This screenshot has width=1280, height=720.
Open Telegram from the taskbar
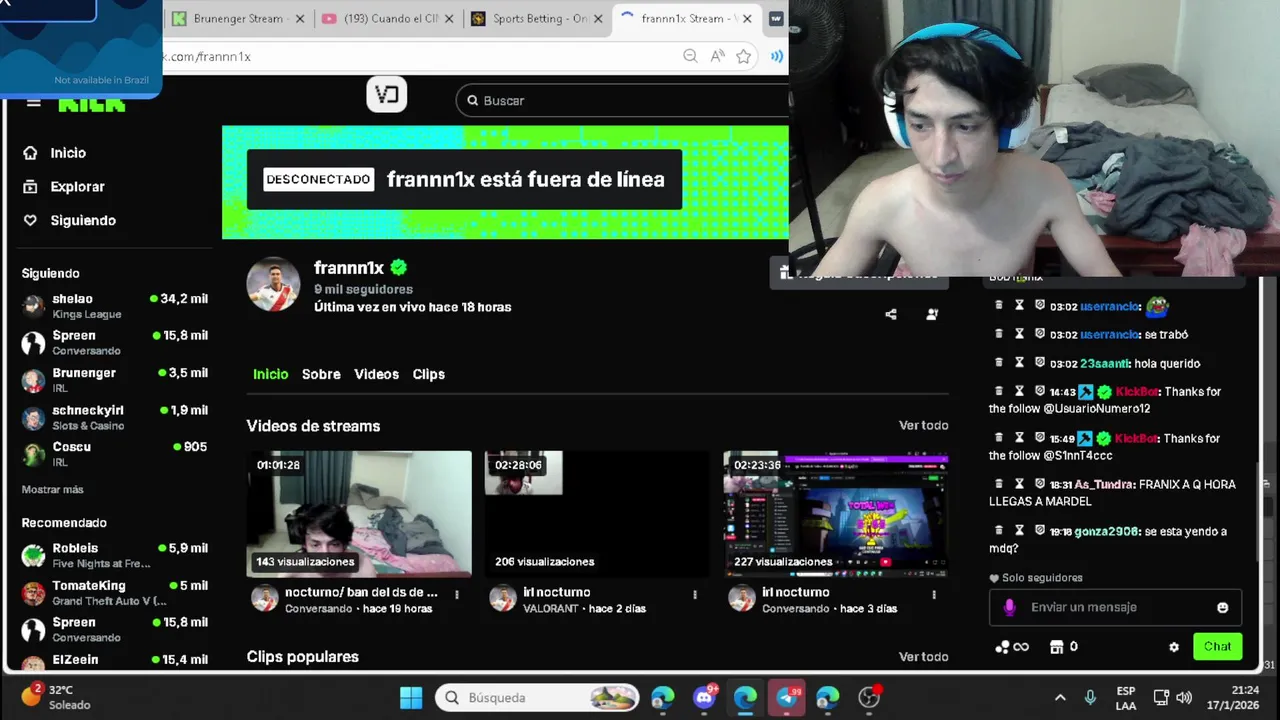787,697
